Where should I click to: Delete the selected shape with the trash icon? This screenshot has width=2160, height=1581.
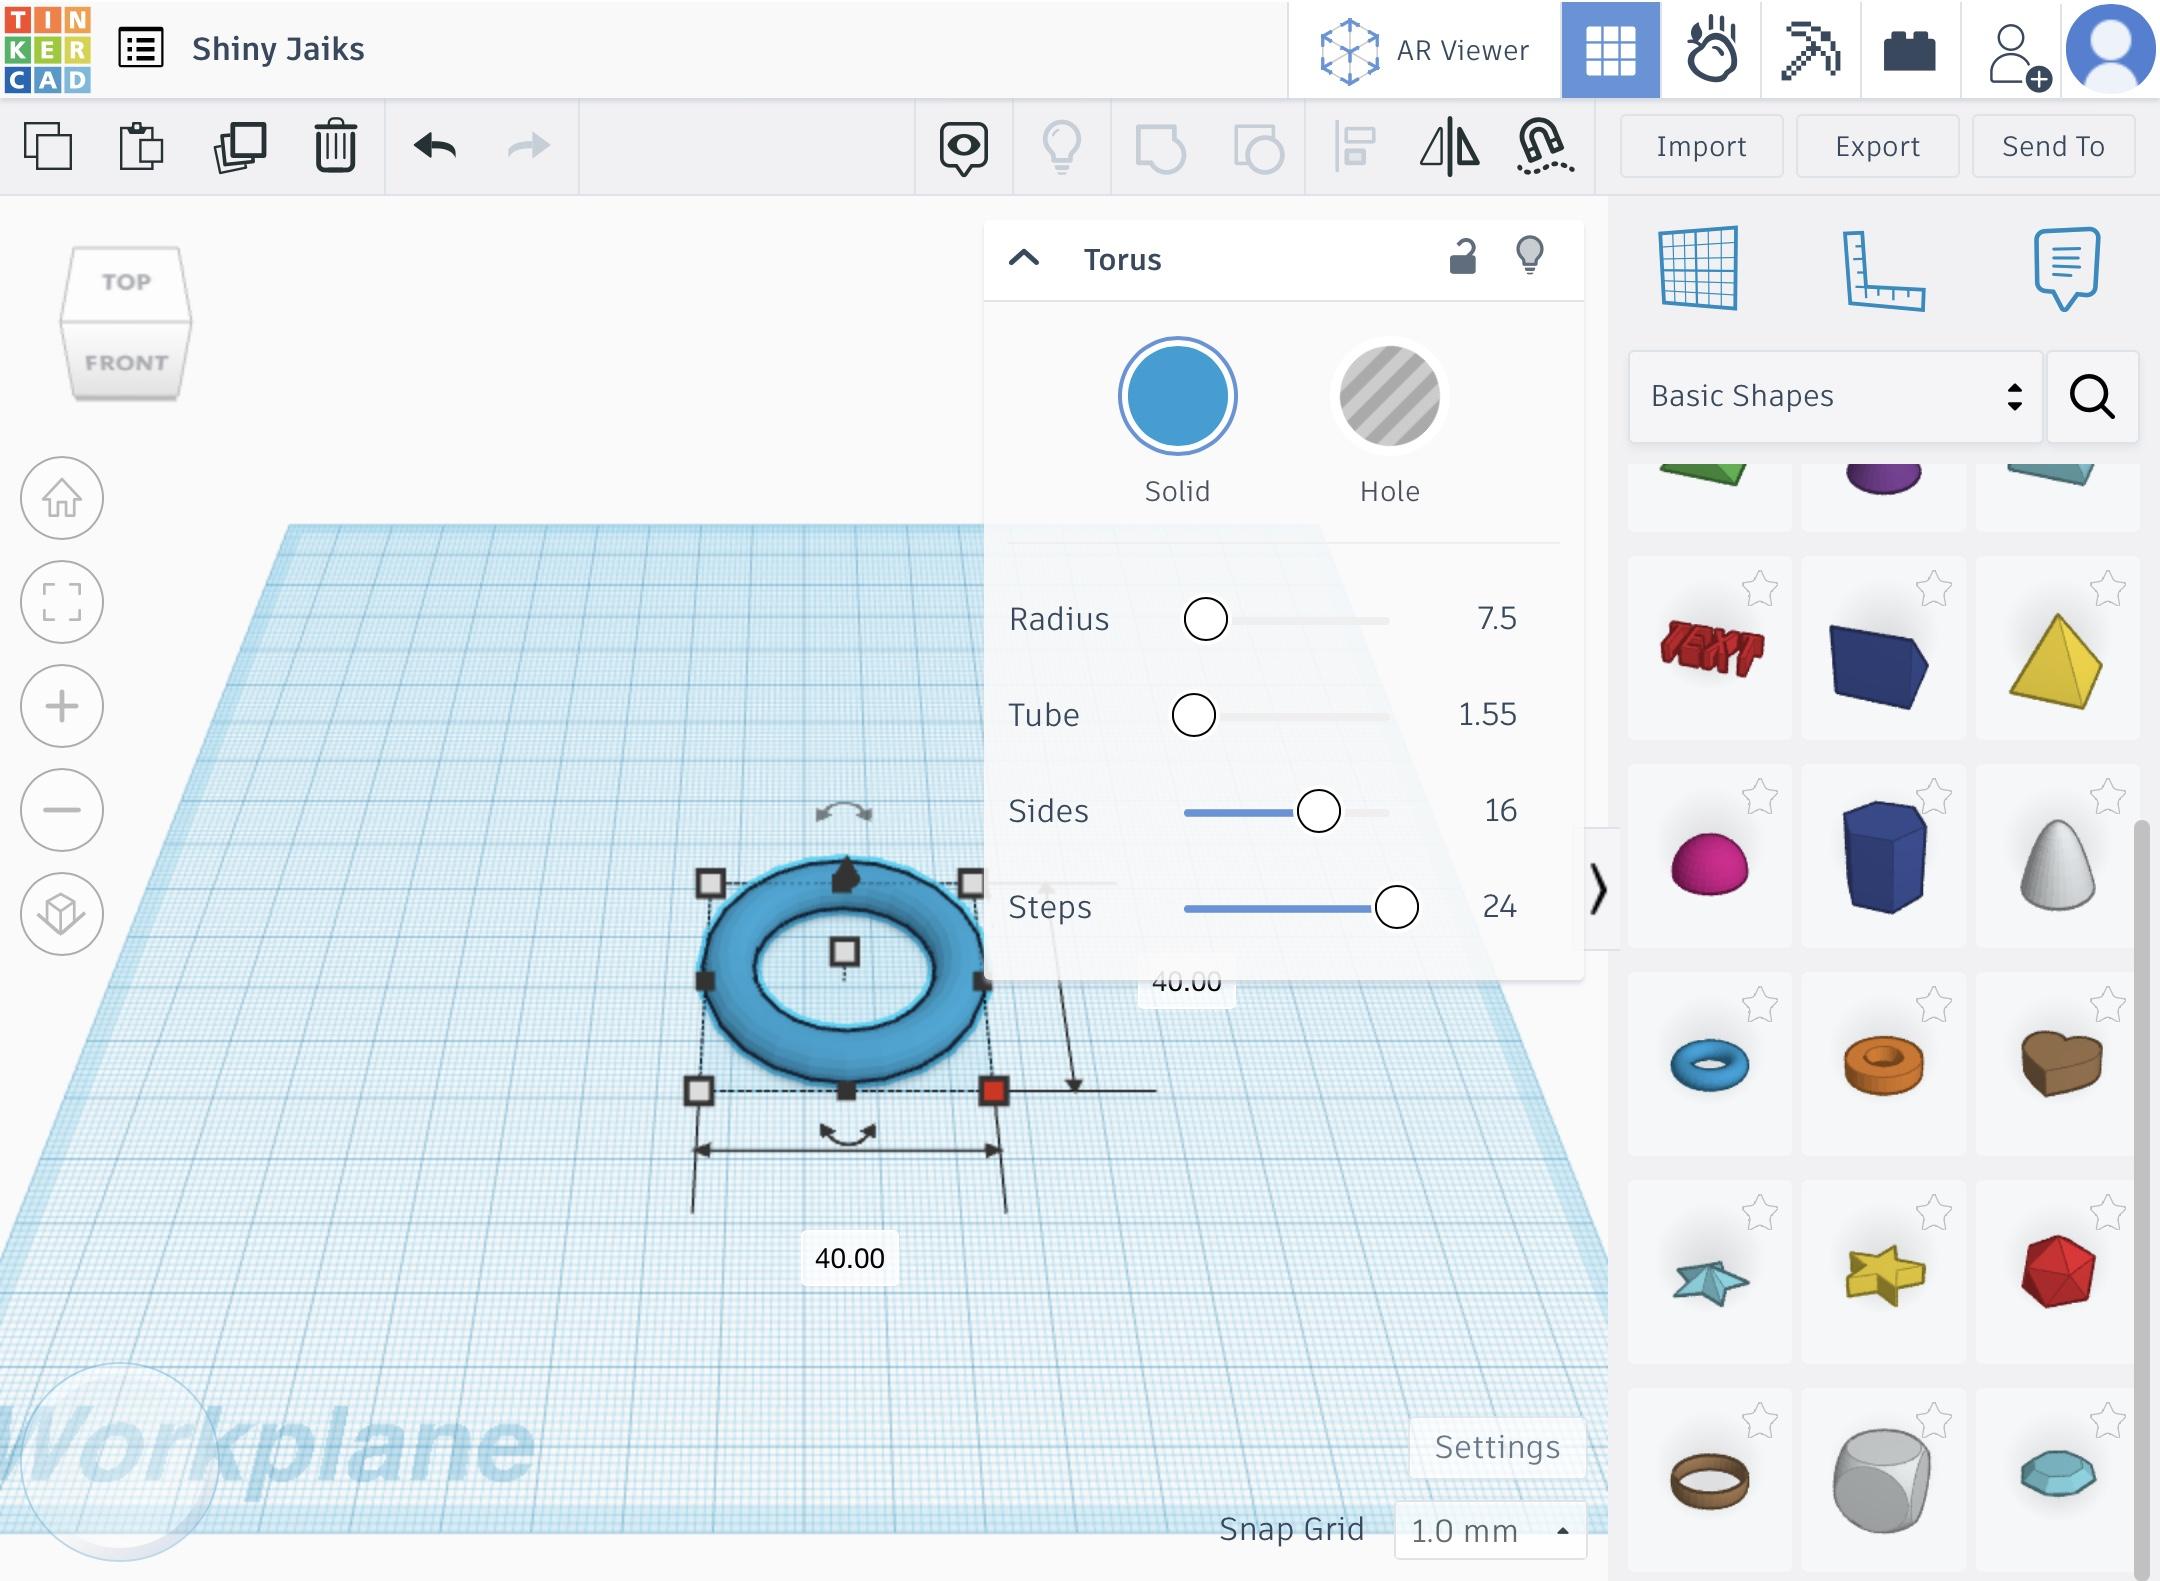(x=335, y=147)
